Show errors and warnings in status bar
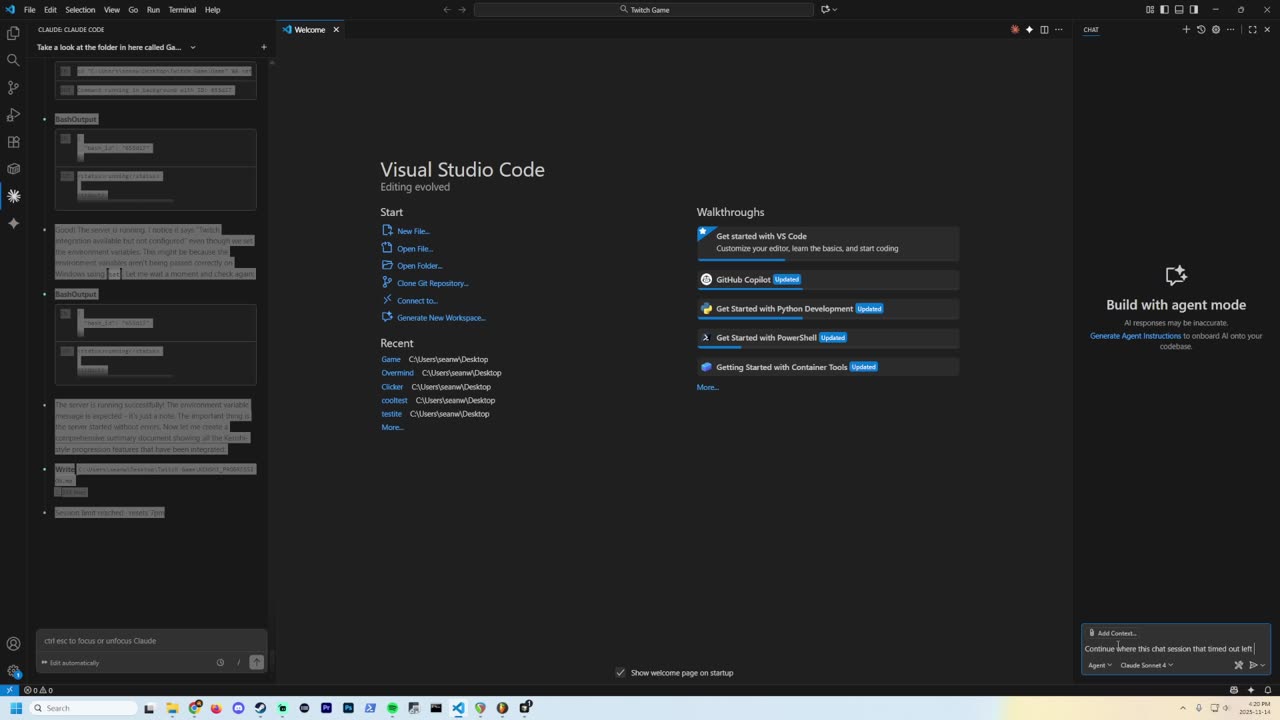The image size is (1280, 720). click(38, 690)
